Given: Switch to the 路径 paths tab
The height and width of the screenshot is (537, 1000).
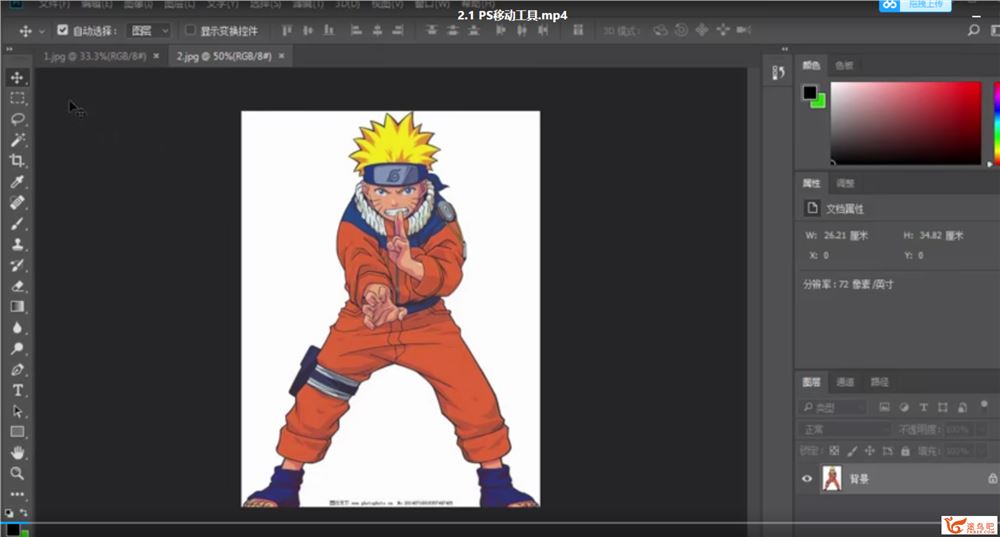Looking at the screenshot, I should (879, 381).
